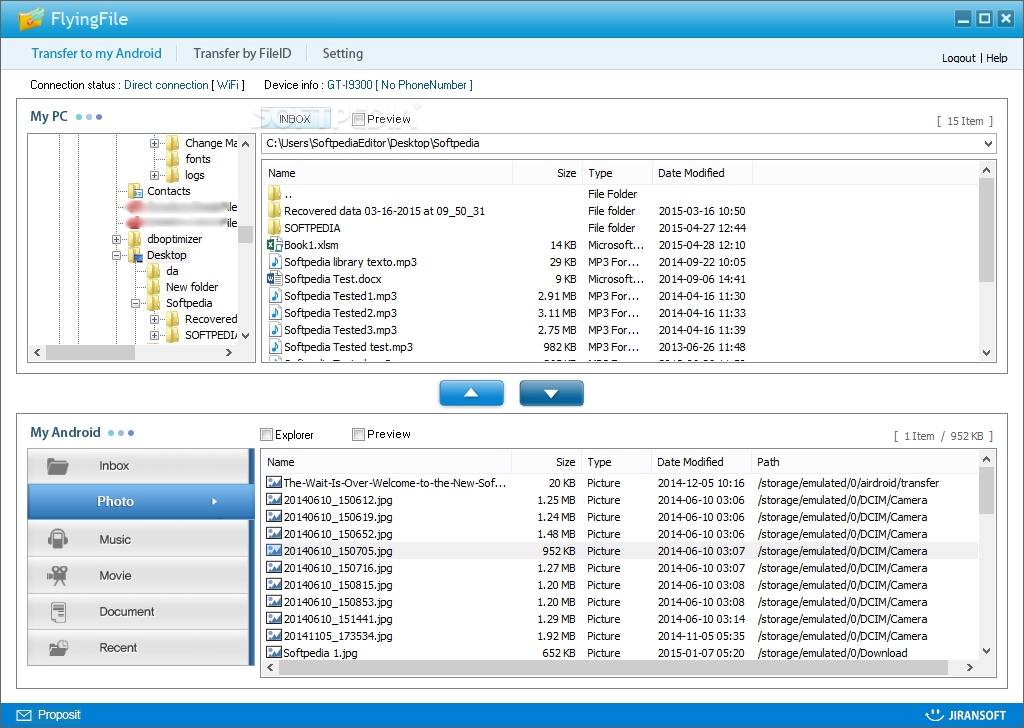This screenshot has height=728, width=1024.
Task: Click the folder tree horizontal scrollbar
Action: point(91,353)
